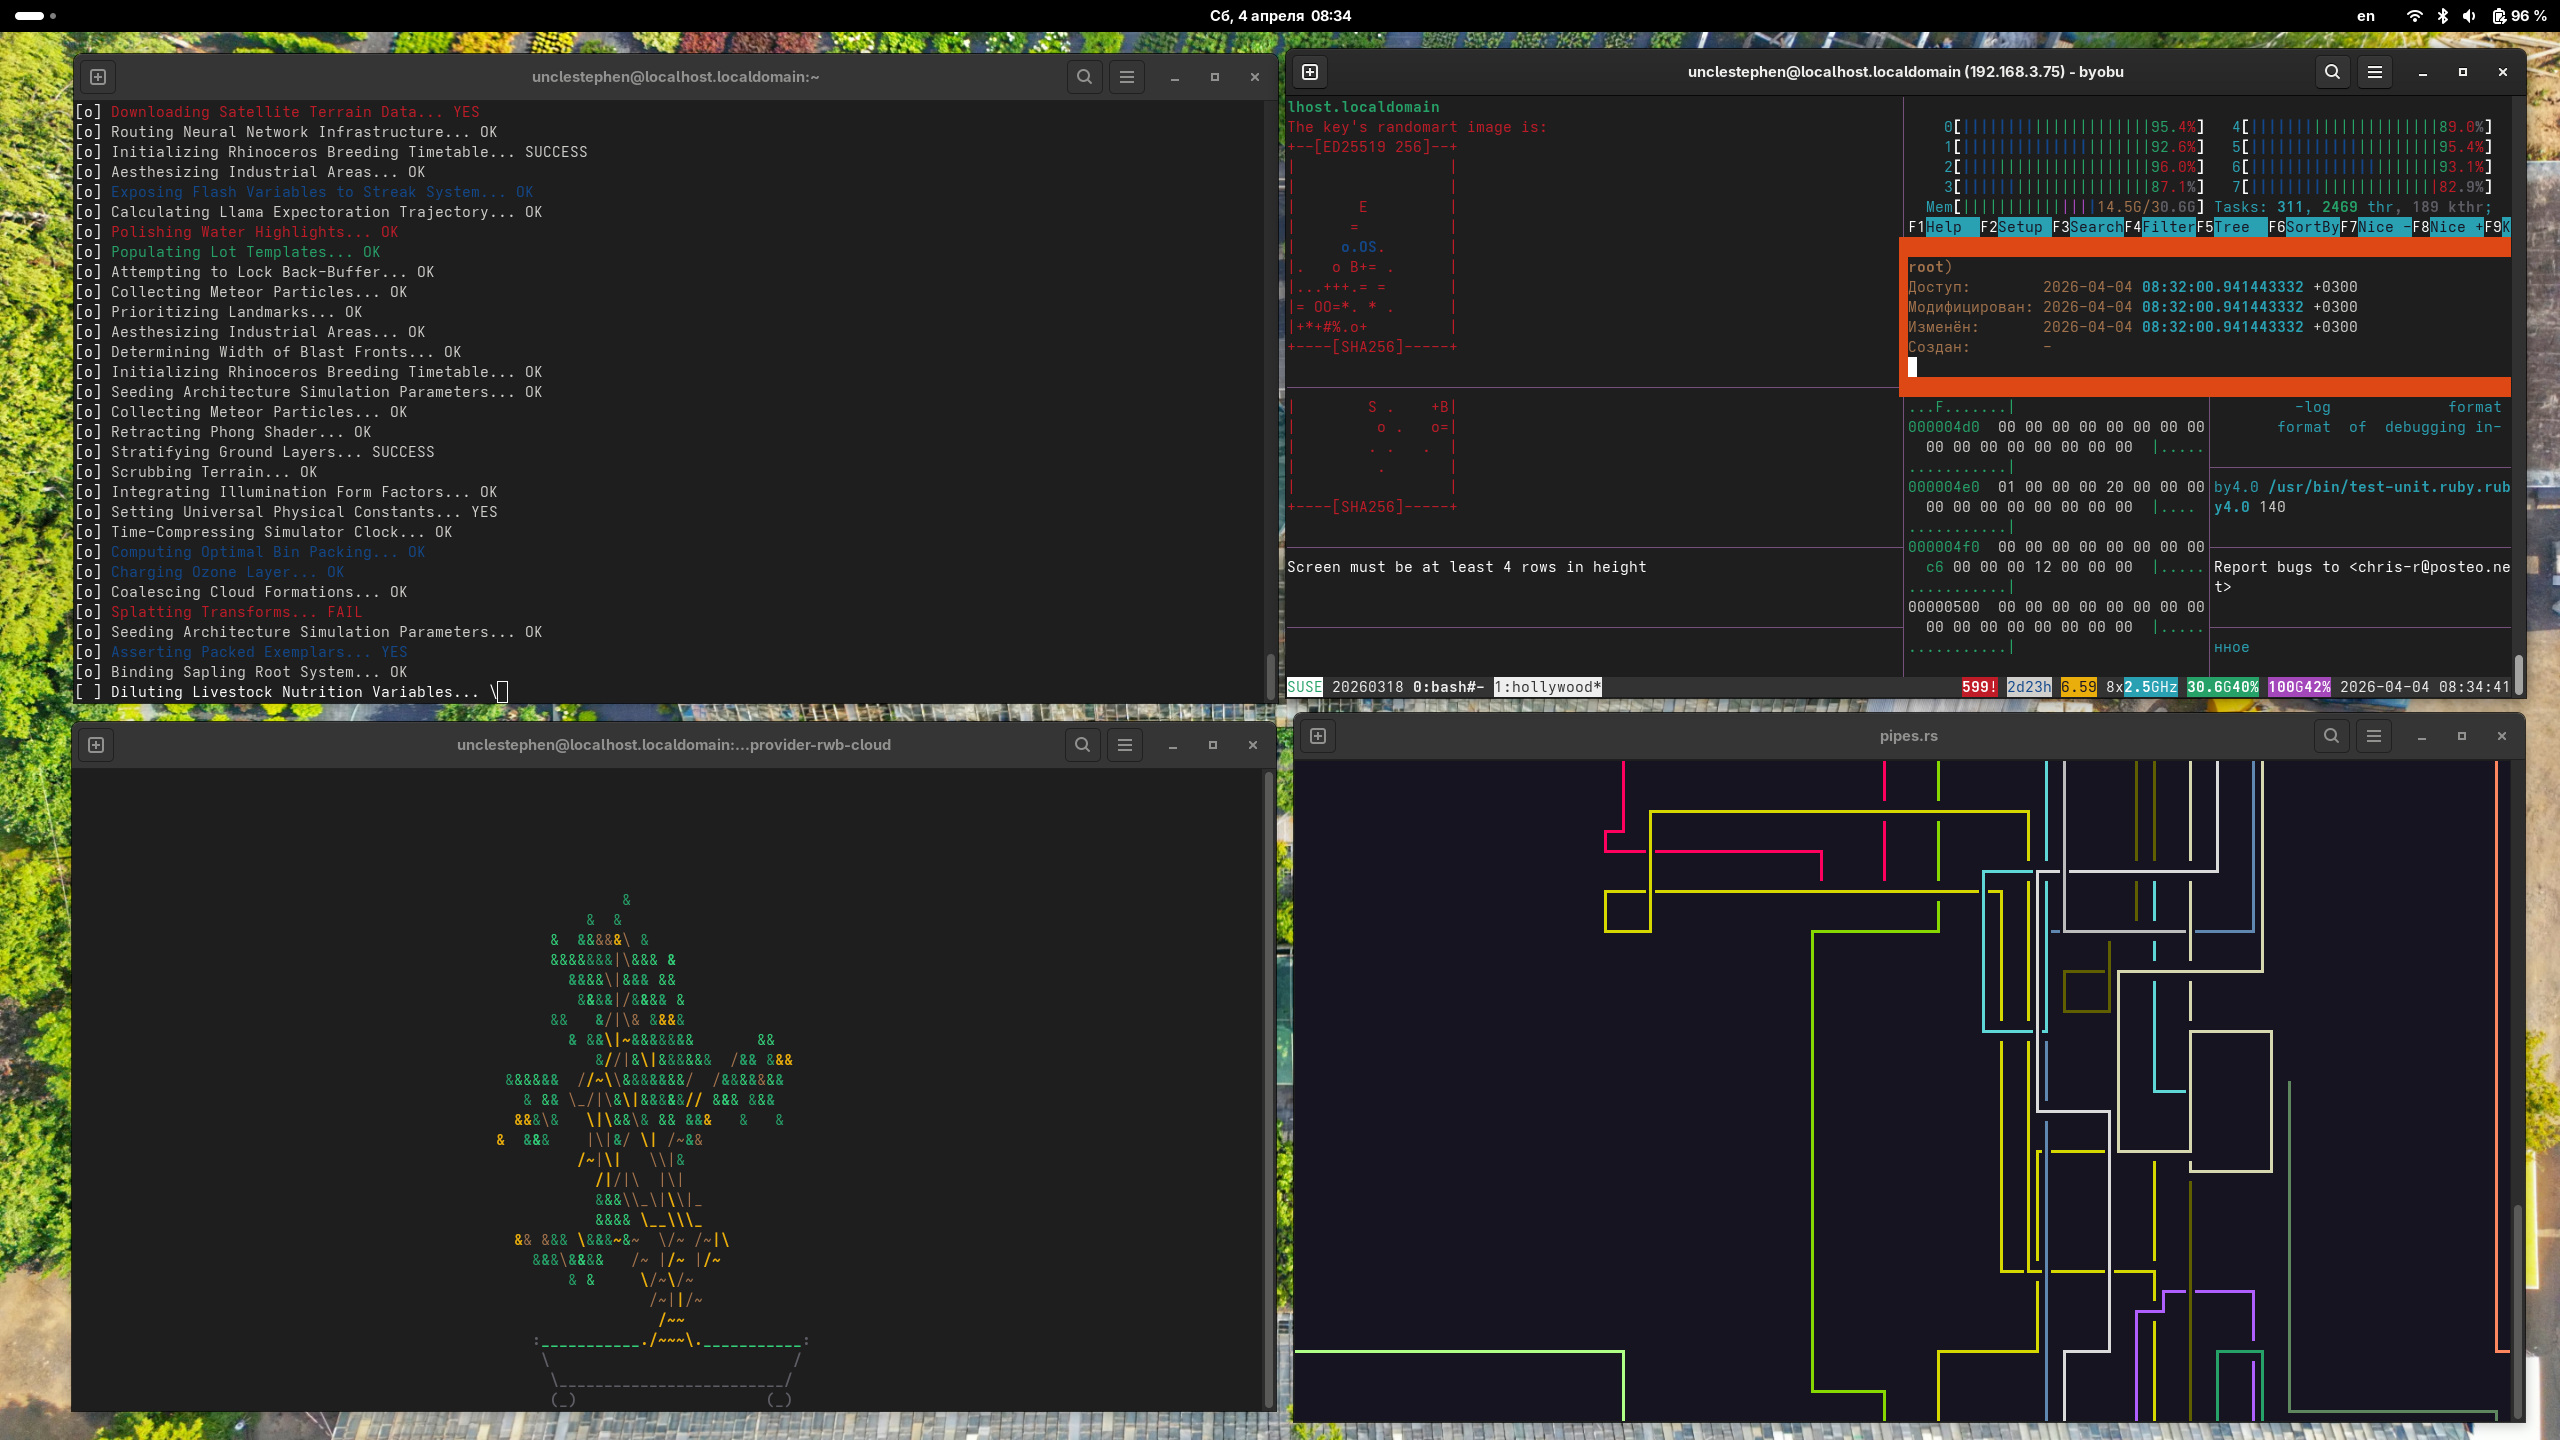Open search in provider-rwb-cloud terminal

click(1082, 745)
